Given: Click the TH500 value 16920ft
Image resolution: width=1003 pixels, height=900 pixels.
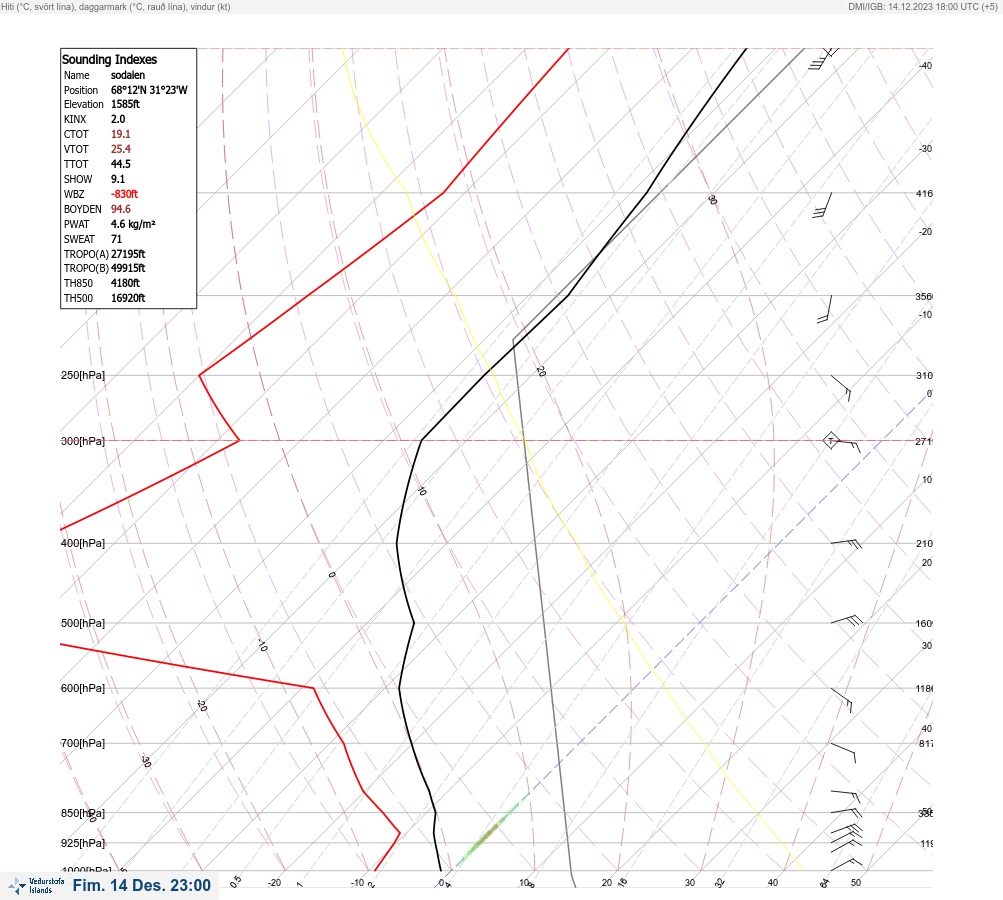Looking at the screenshot, I should tap(128, 298).
